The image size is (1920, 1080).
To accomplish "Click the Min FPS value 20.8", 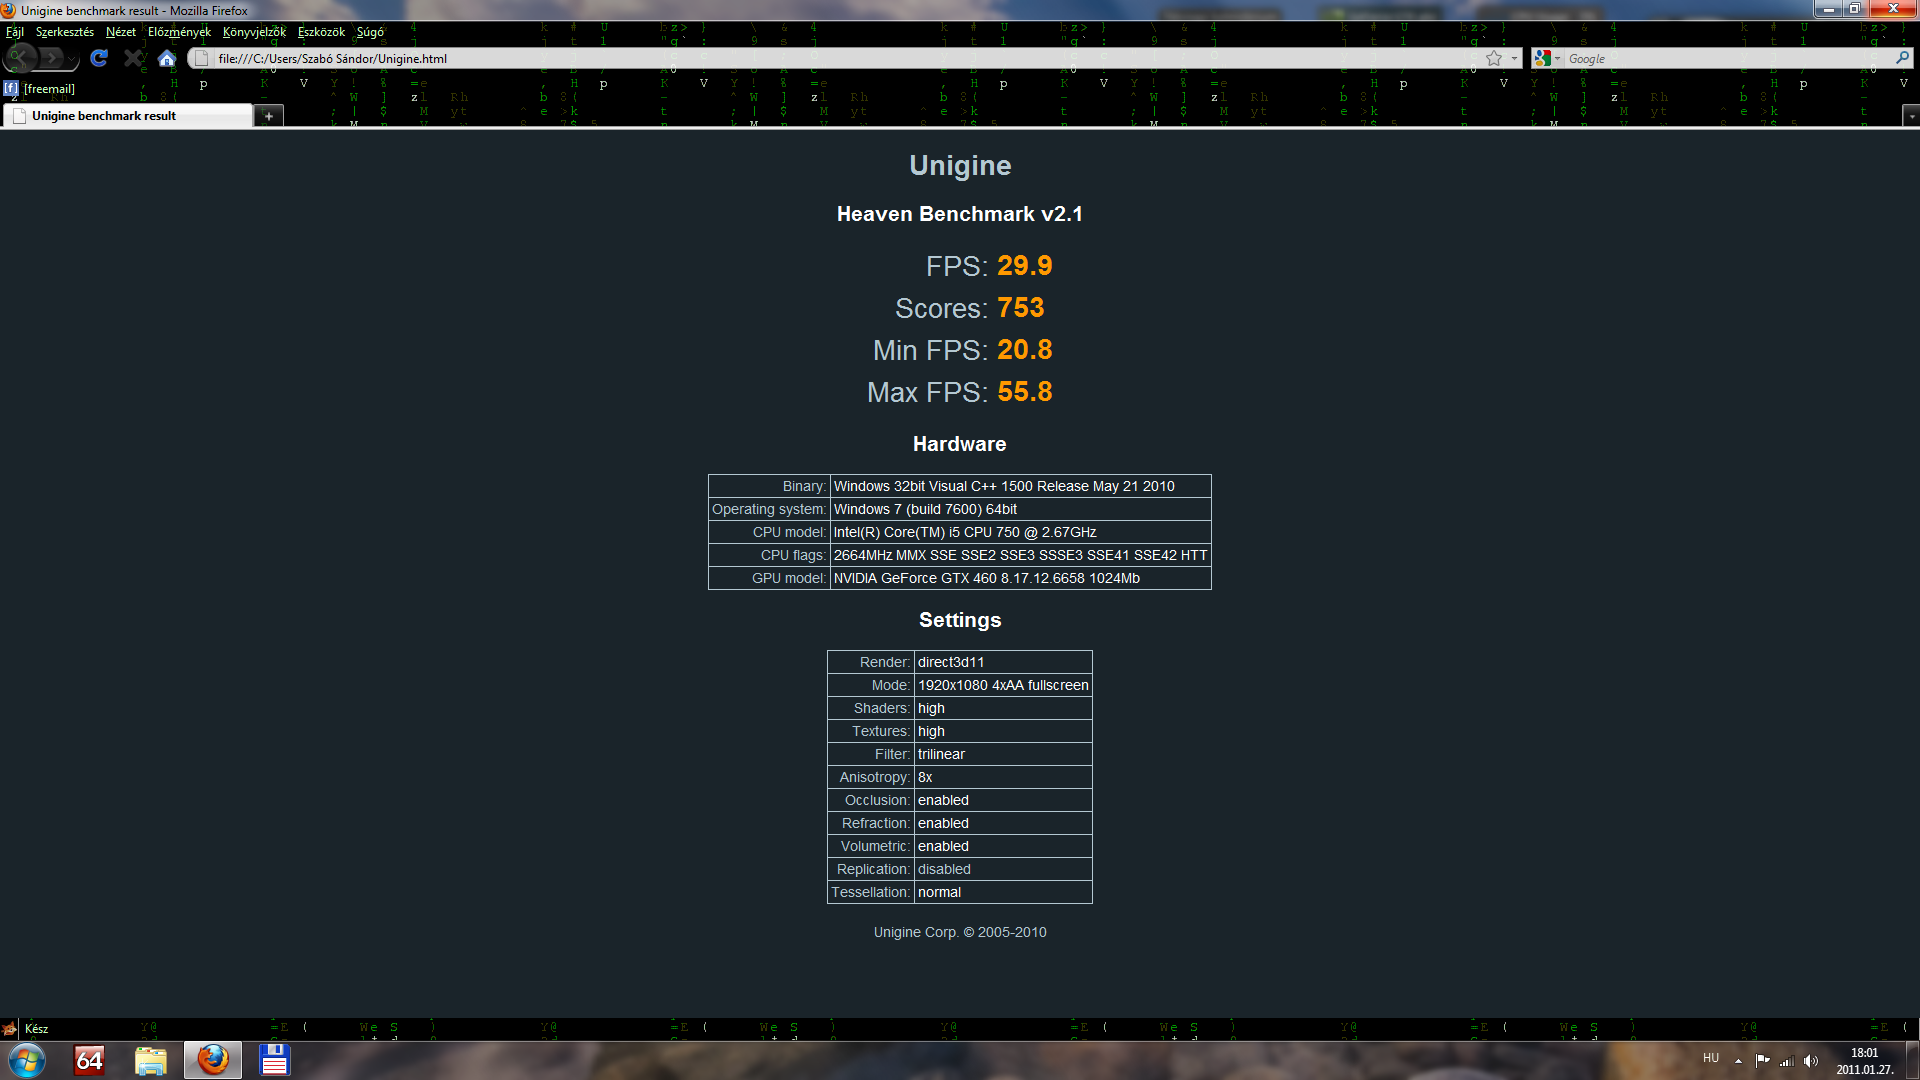I will pyautogui.click(x=1024, y=350).
